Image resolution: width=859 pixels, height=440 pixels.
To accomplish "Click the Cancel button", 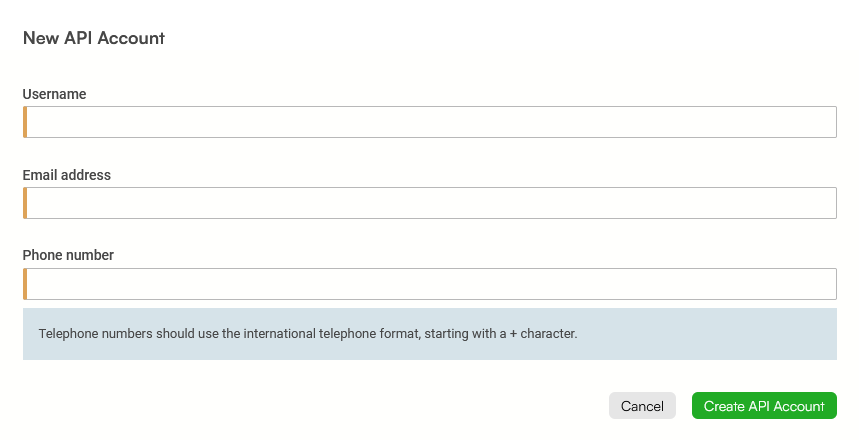I will point(642,406).
